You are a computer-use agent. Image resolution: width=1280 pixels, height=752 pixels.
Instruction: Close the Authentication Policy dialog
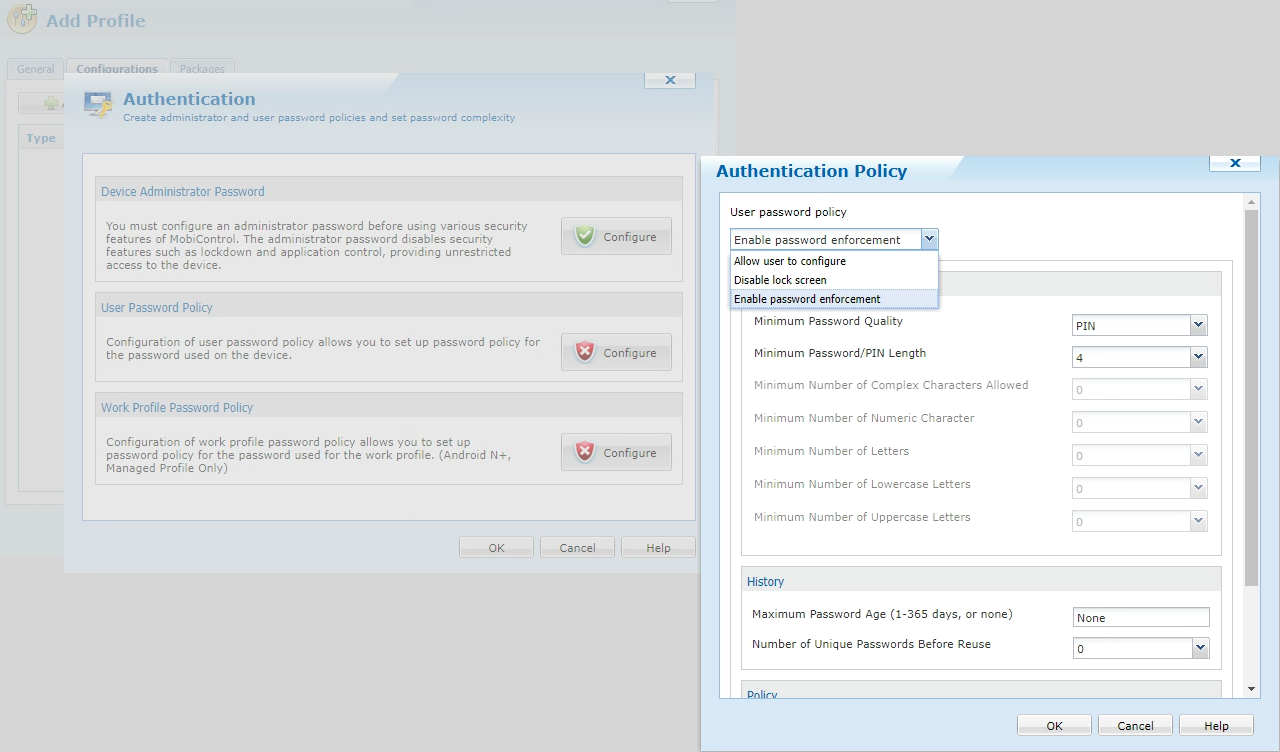click(x=1235, y=162)
